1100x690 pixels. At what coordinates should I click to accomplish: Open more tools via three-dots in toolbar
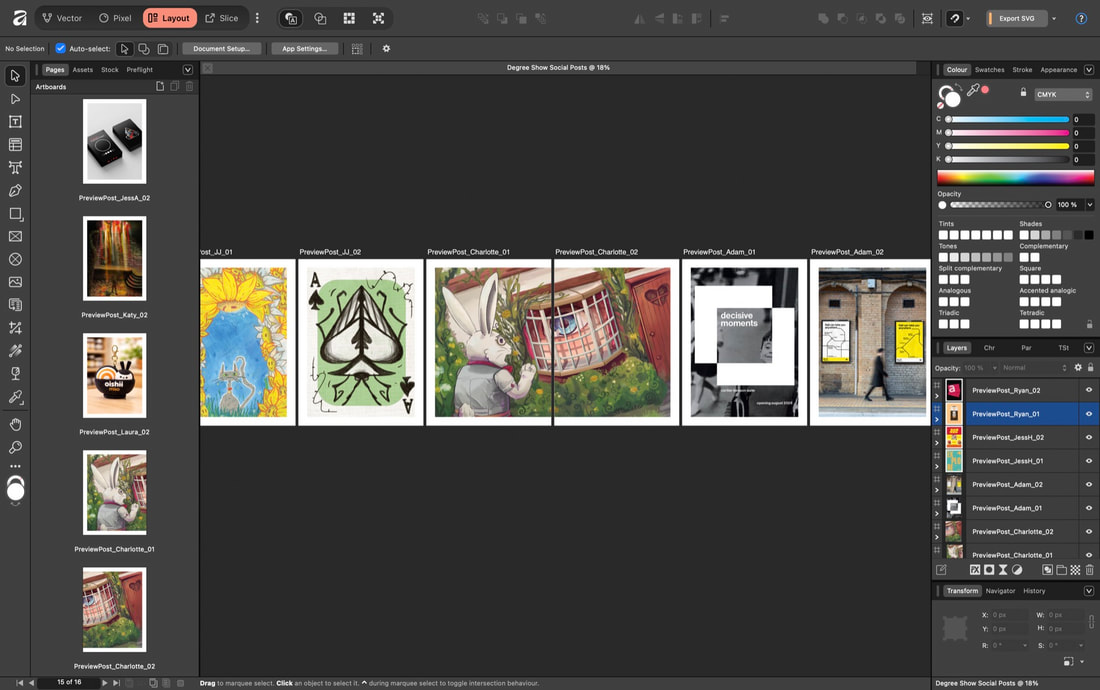[15, 466]
